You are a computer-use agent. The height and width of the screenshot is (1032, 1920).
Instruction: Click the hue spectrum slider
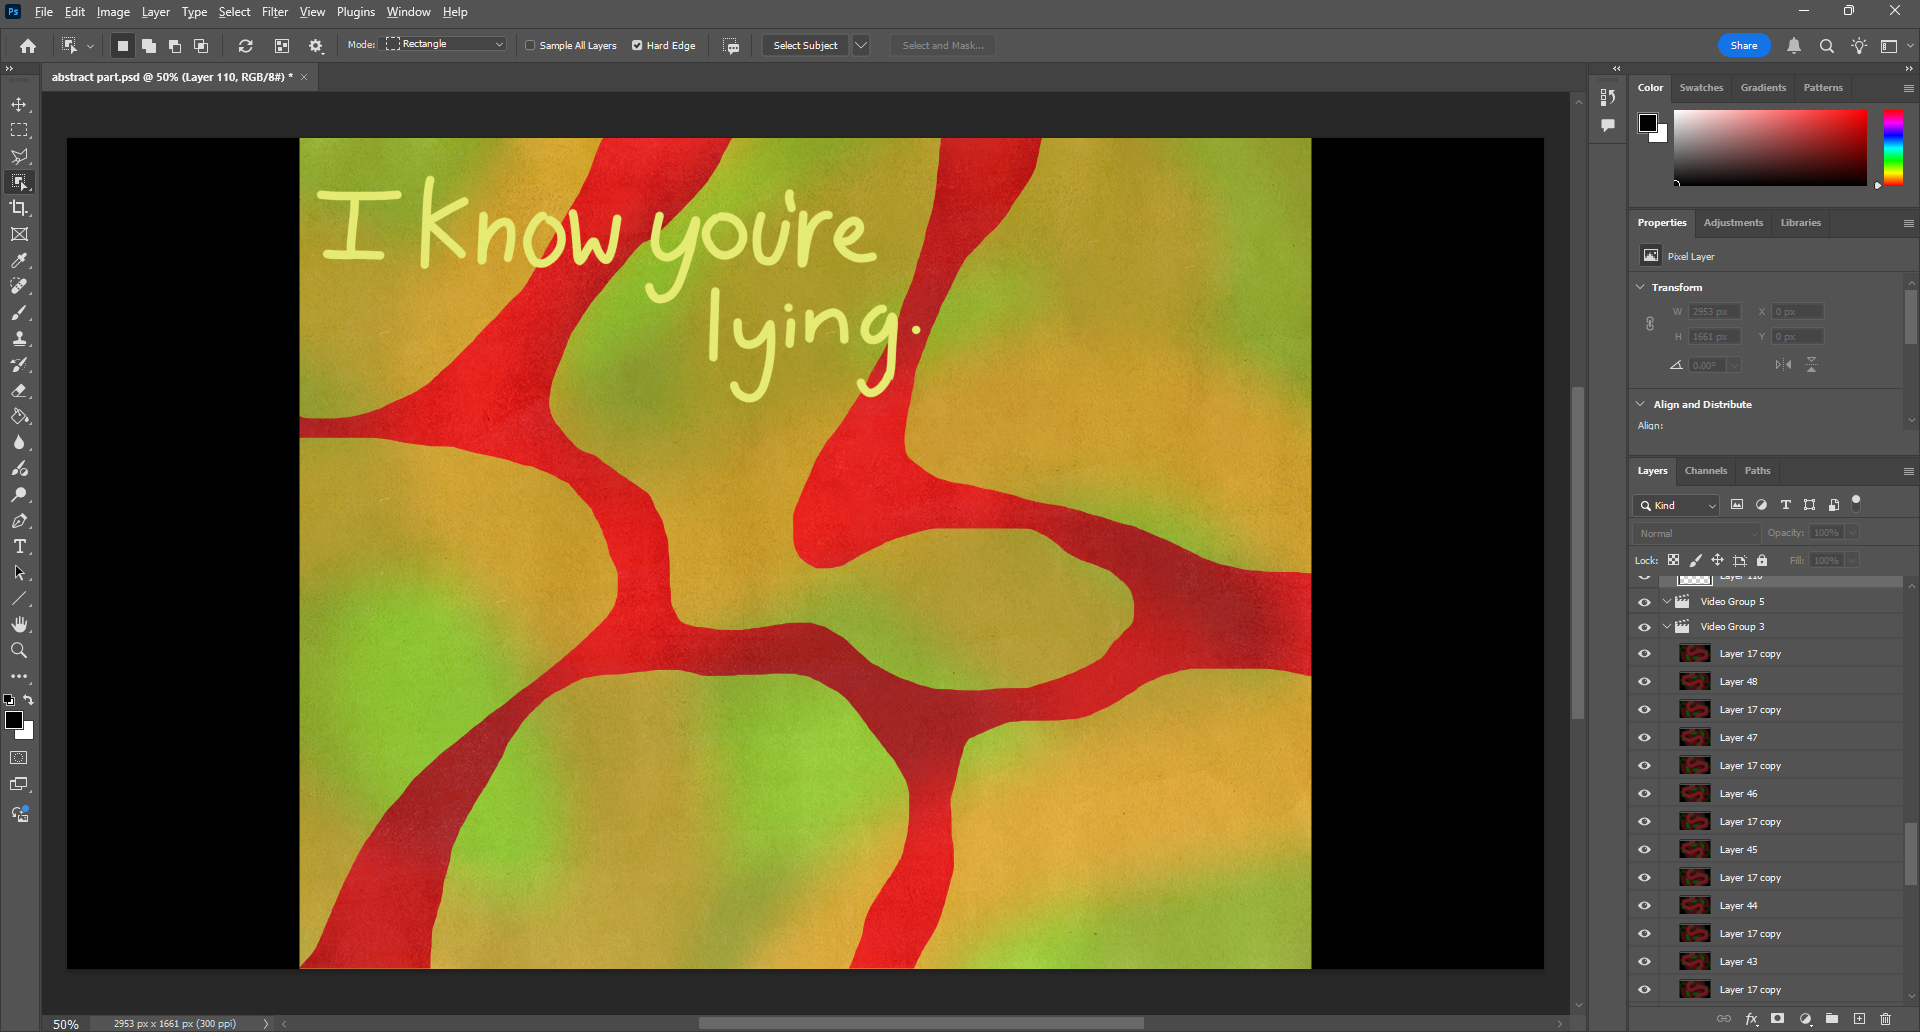click(1893, 147)
